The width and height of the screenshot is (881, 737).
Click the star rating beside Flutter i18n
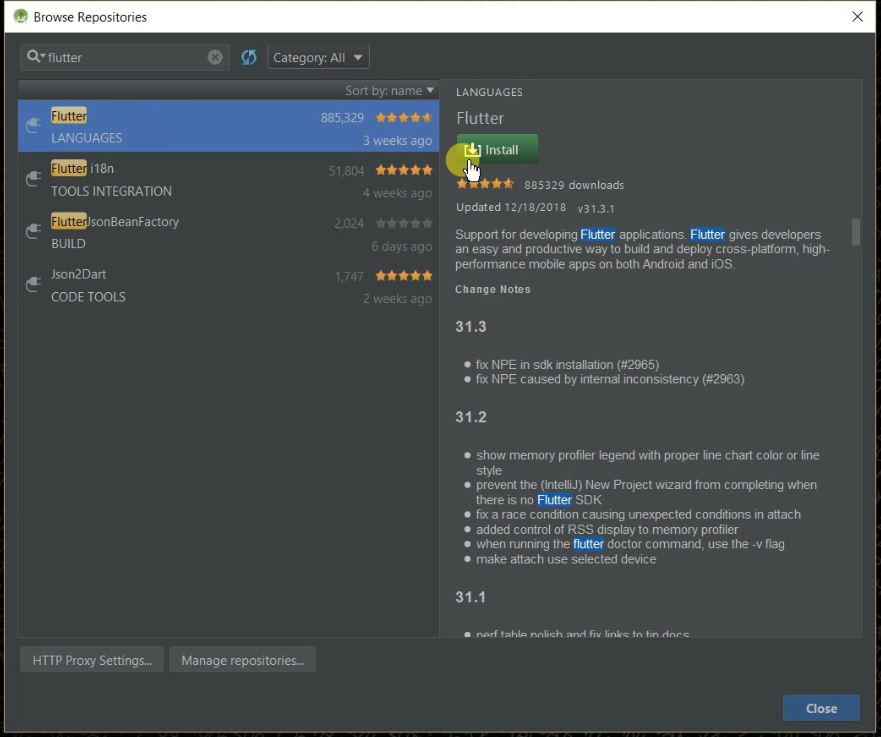(403, 170)
